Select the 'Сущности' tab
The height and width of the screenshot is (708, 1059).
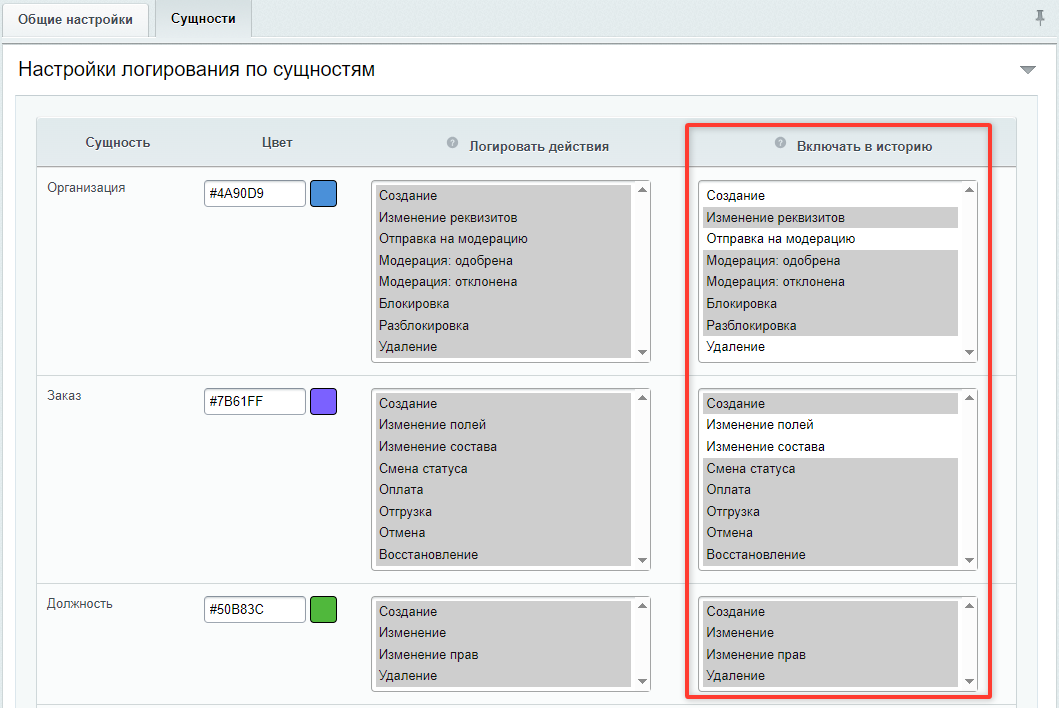tap(203, 19)
